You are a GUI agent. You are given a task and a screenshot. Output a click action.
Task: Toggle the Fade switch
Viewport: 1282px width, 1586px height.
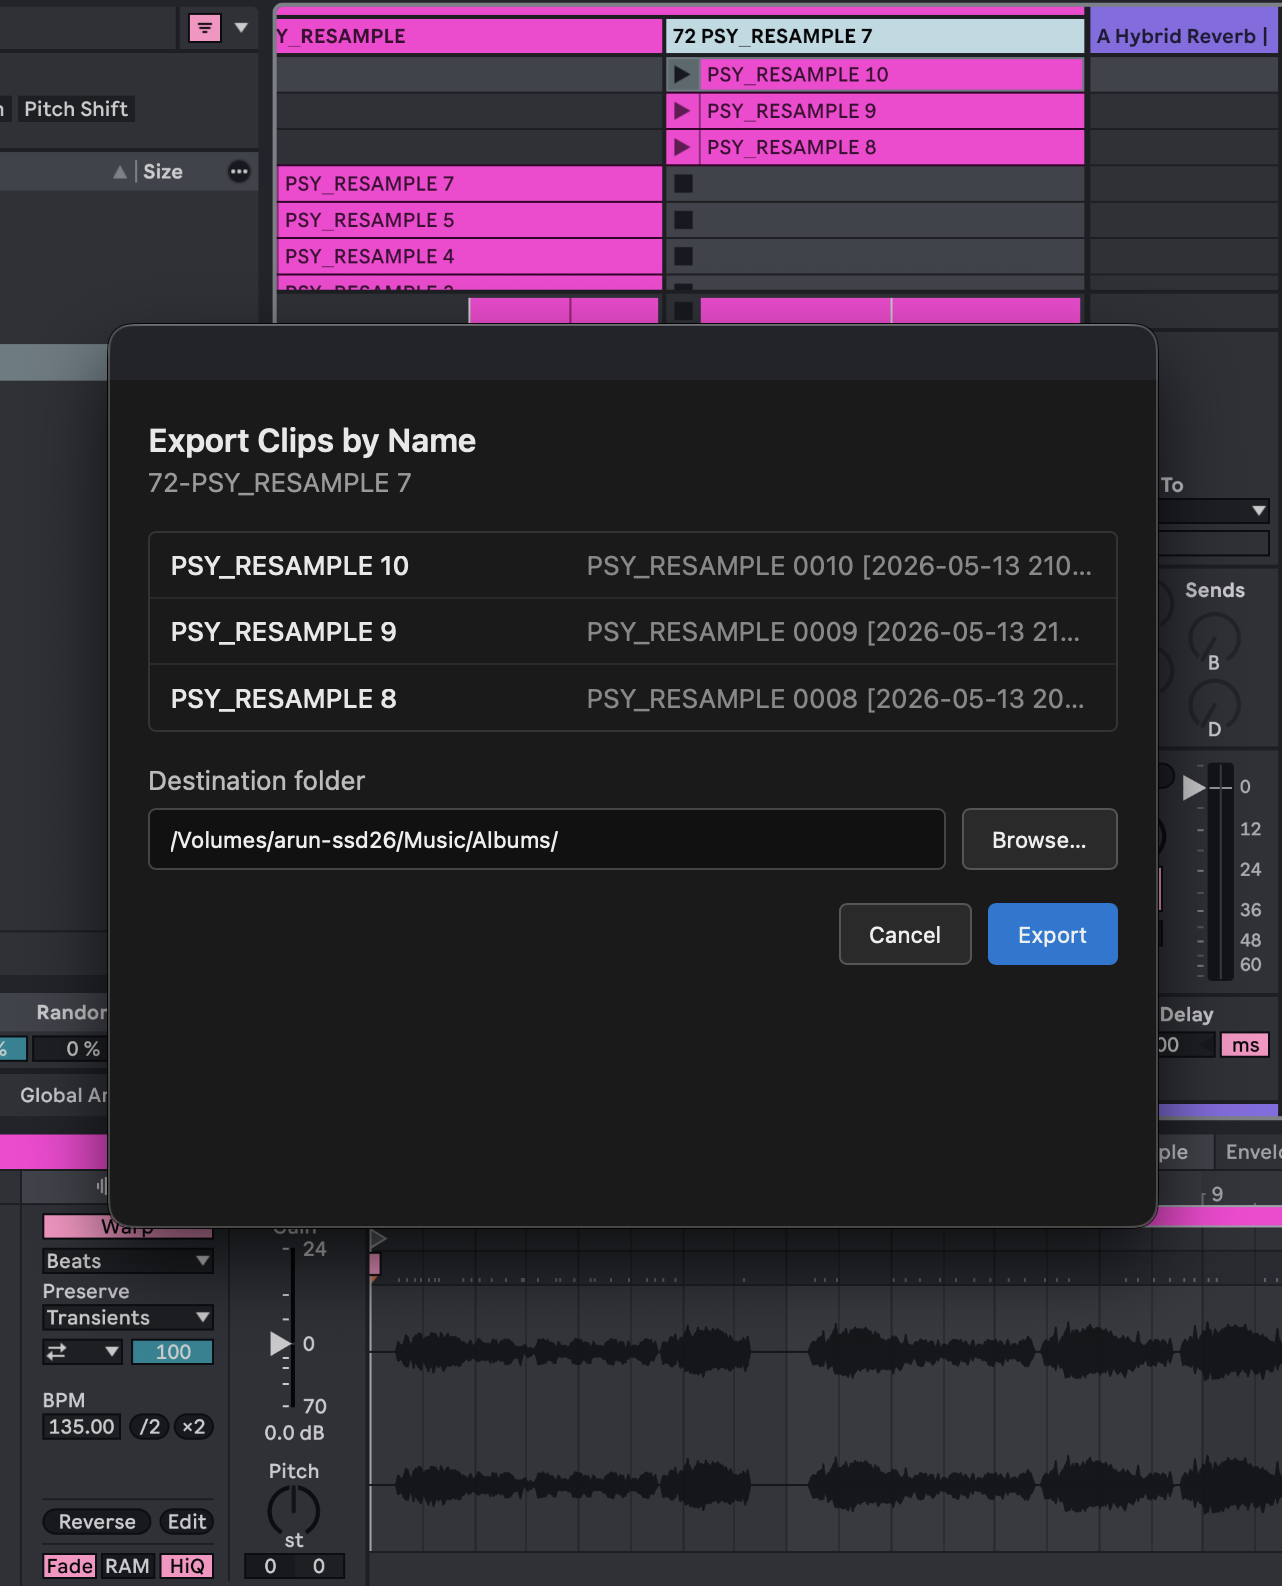click(70, 1566)
